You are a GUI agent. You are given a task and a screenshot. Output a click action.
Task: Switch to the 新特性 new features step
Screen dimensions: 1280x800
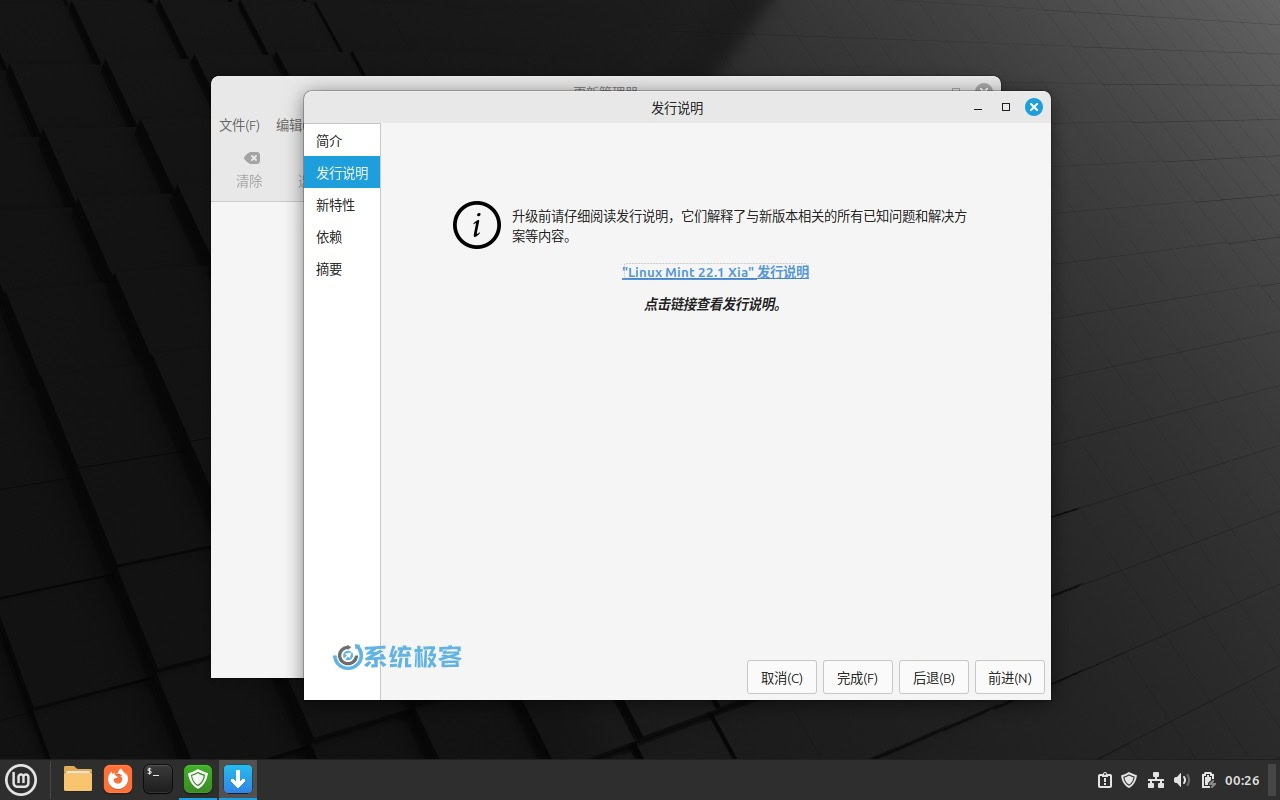(342, 205)
